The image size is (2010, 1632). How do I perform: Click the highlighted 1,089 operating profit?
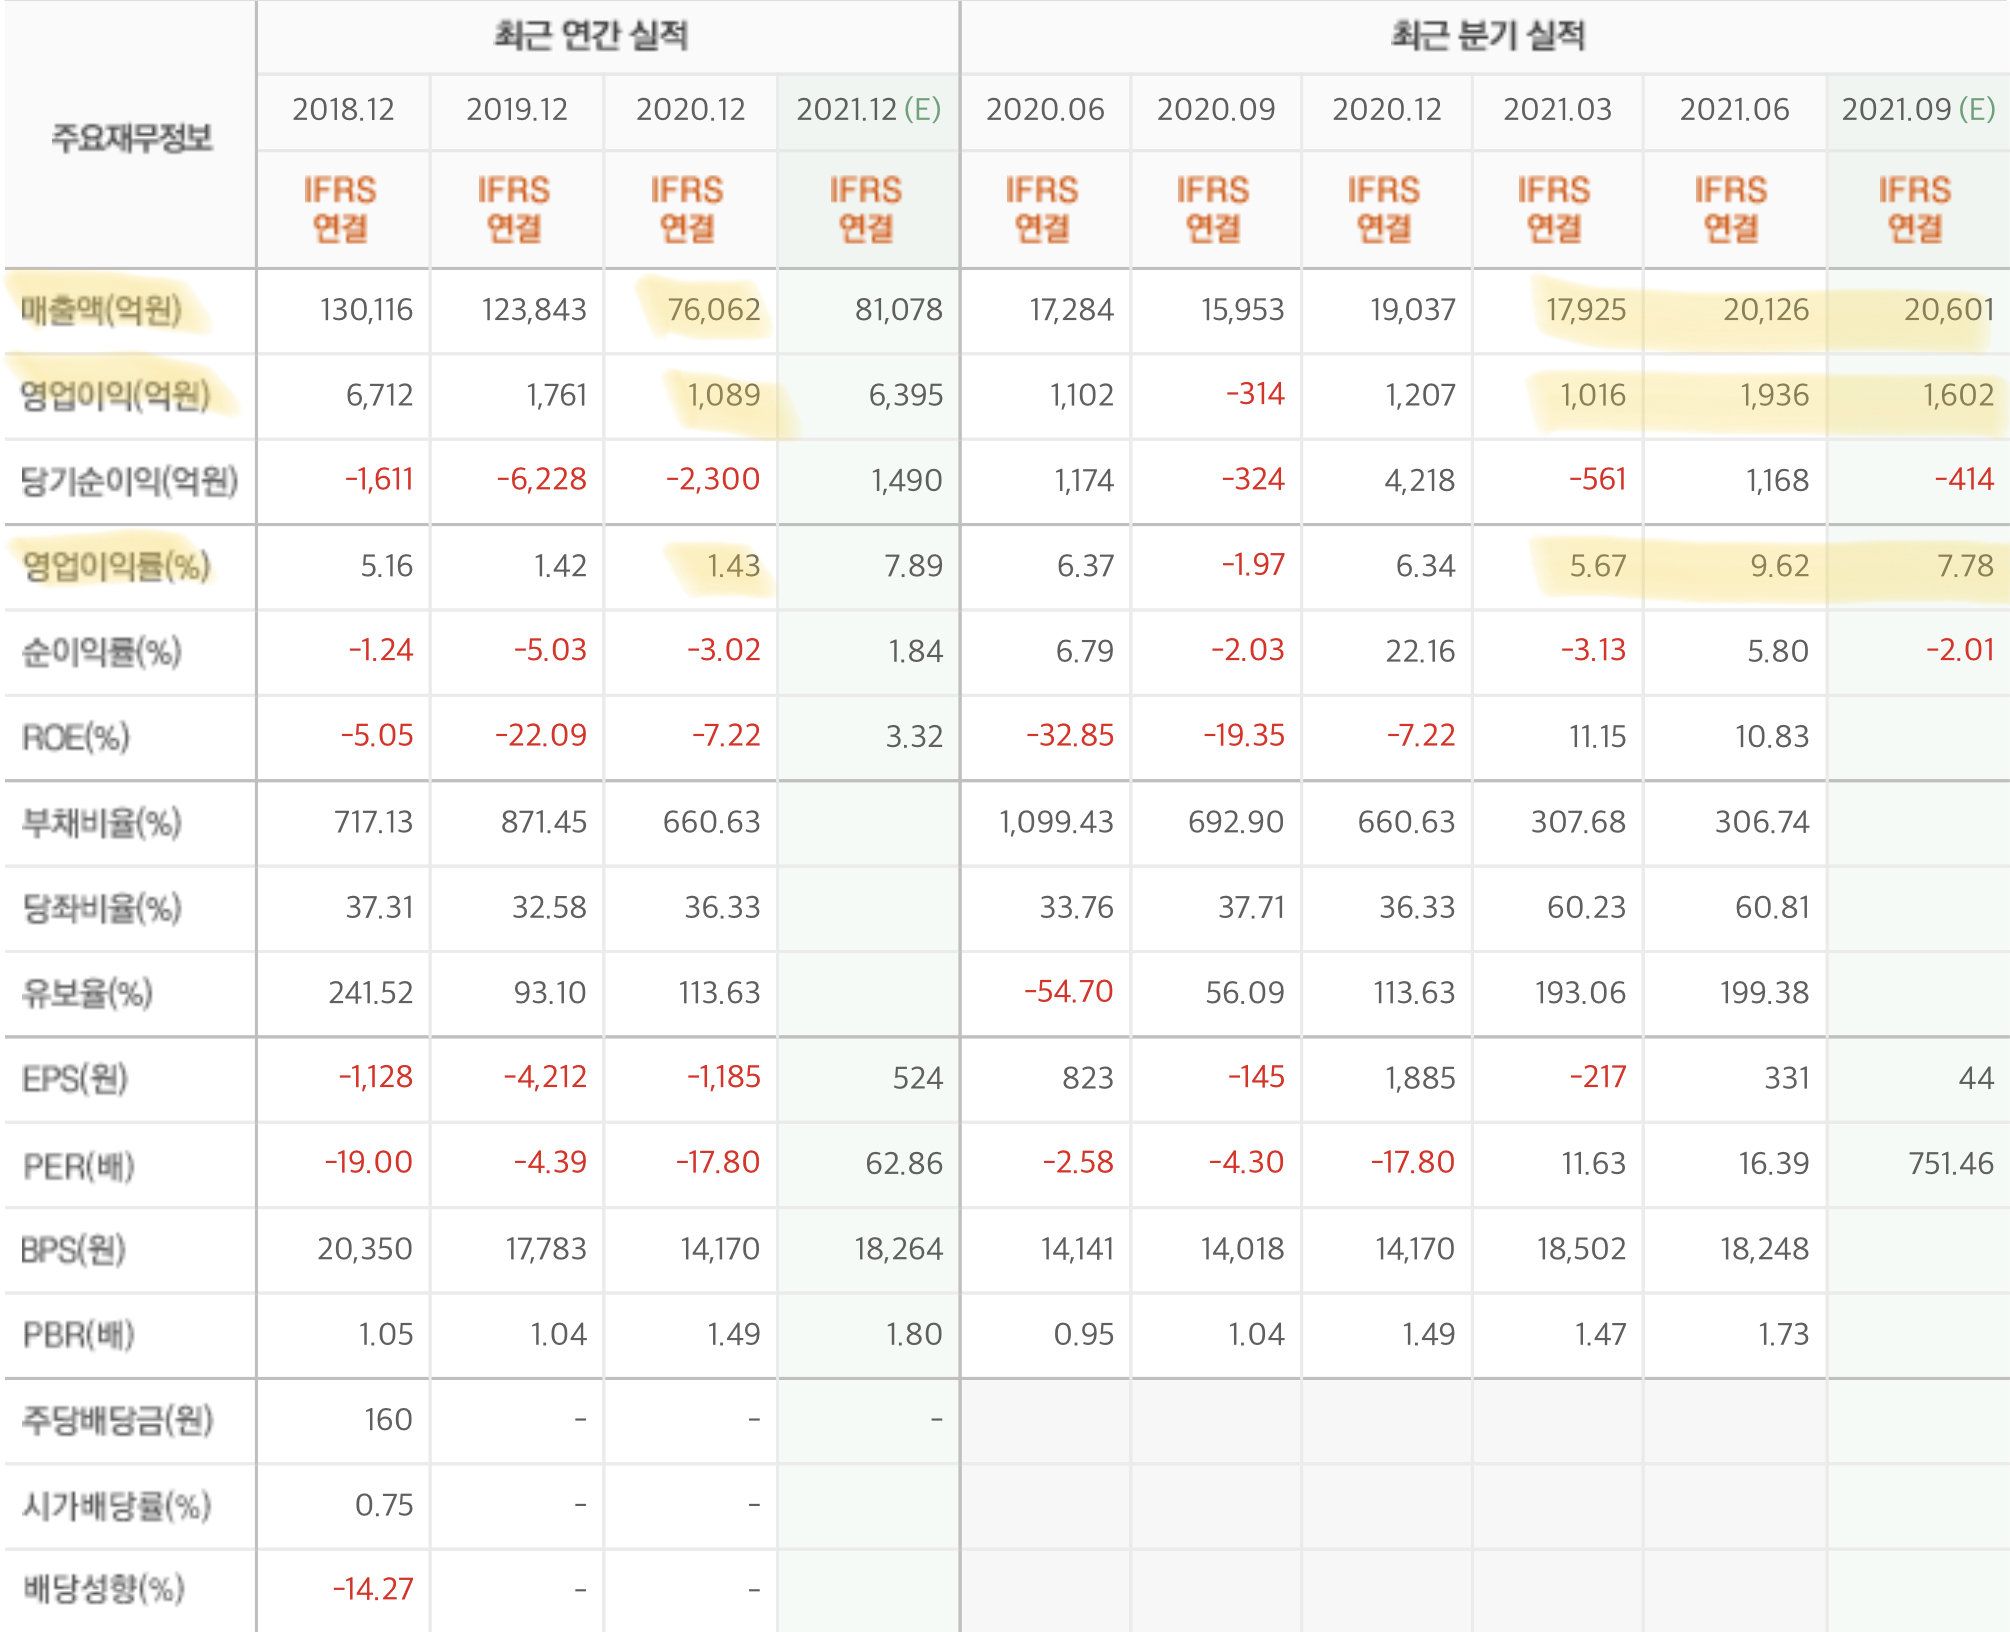pos(724,396)
